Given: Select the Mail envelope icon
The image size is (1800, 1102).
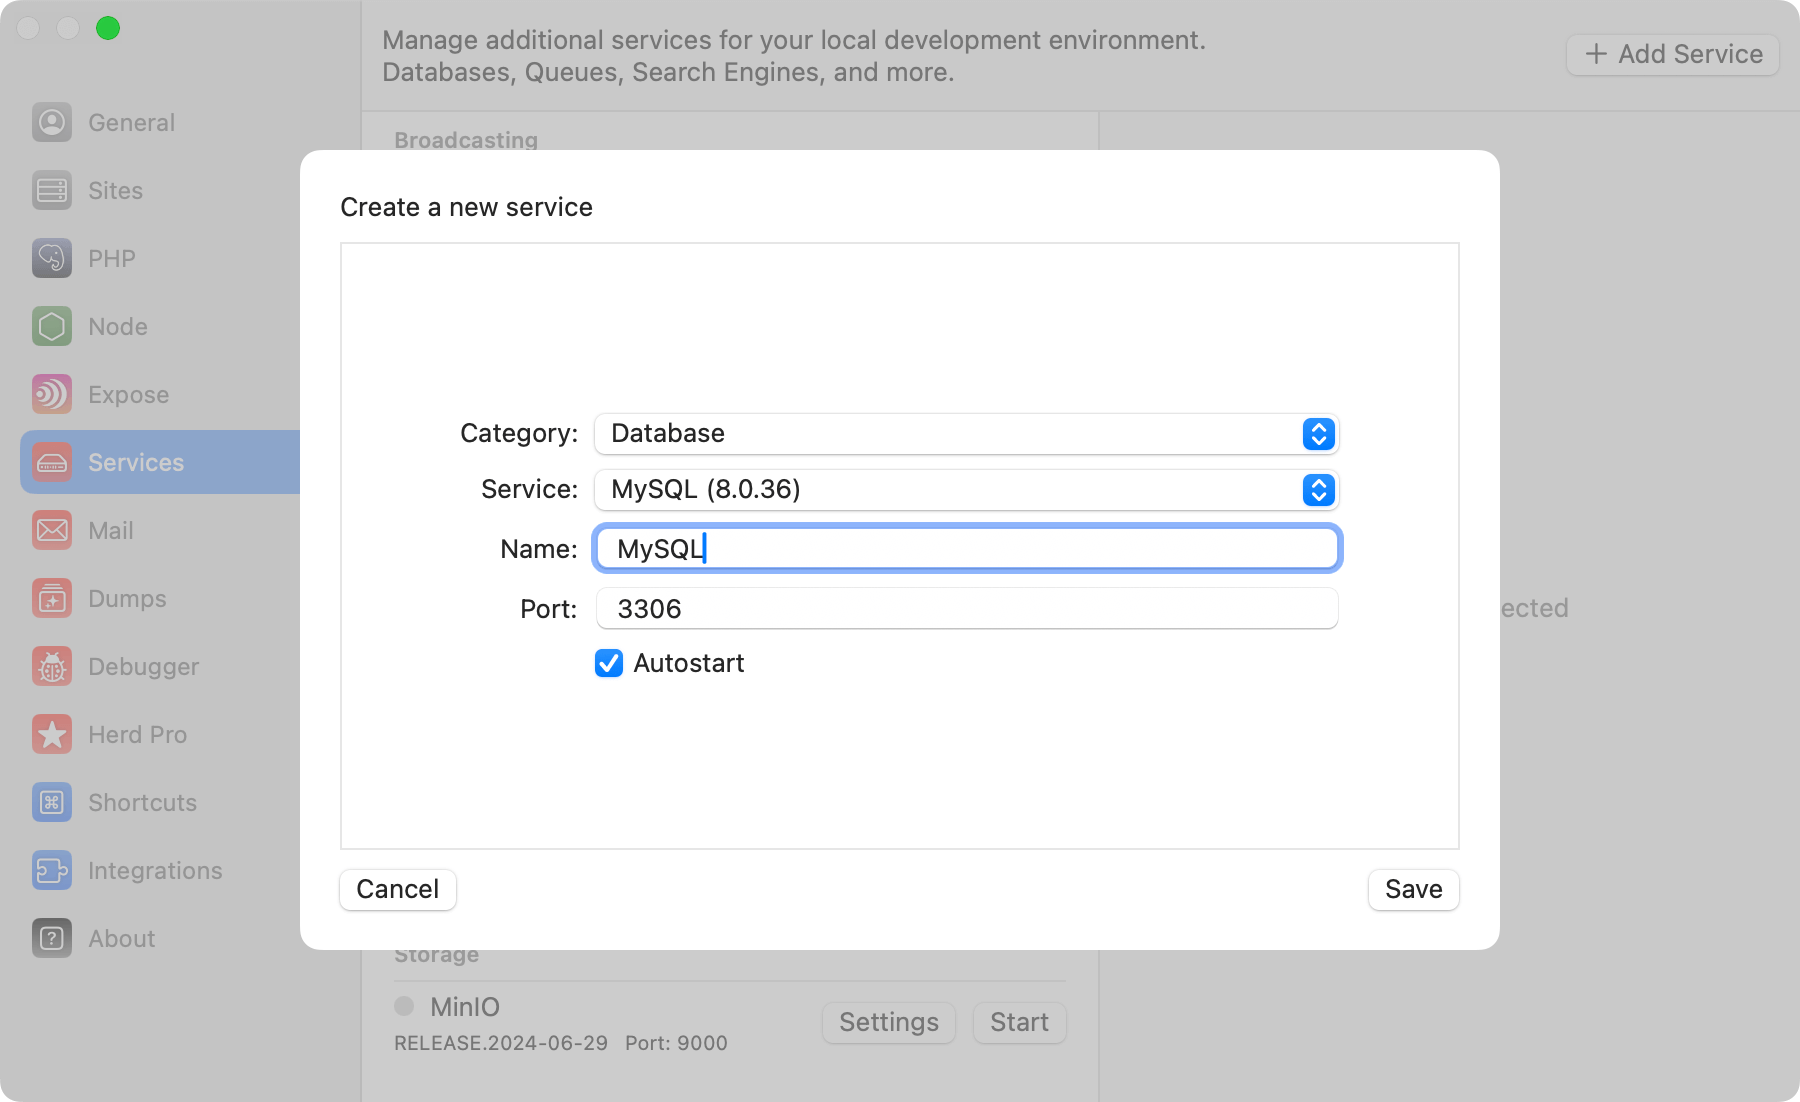Looking at the screenshot, I should point(51,530).
